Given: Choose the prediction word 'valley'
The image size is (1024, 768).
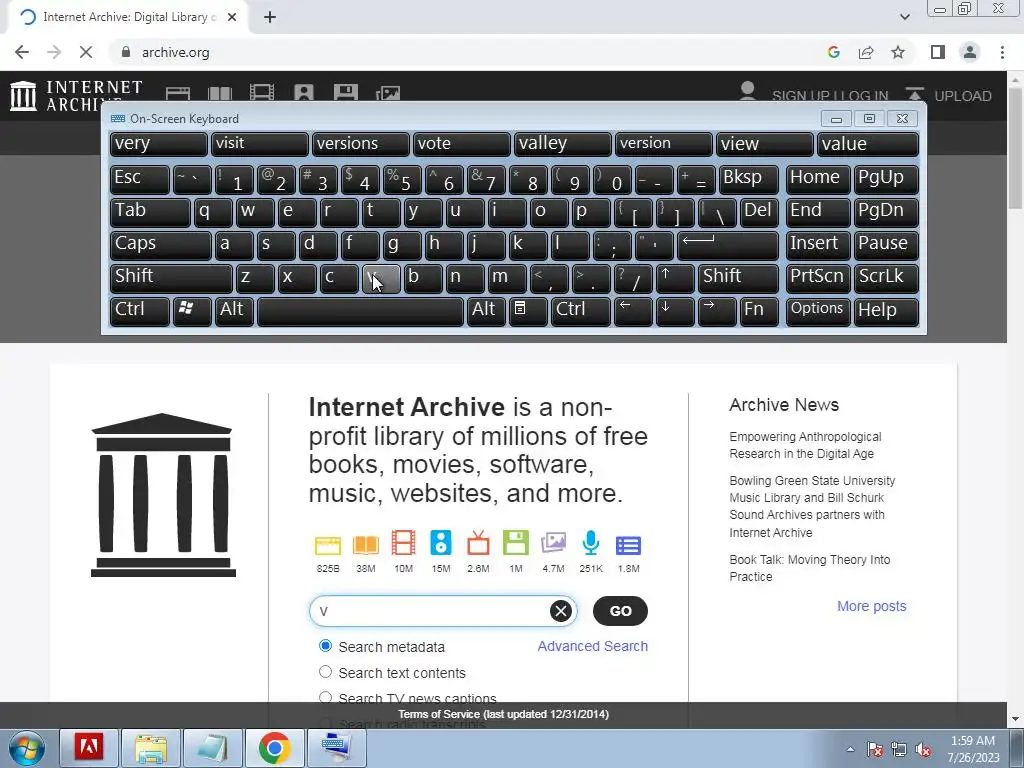Looking at the screenshot, I should (562, 144).
